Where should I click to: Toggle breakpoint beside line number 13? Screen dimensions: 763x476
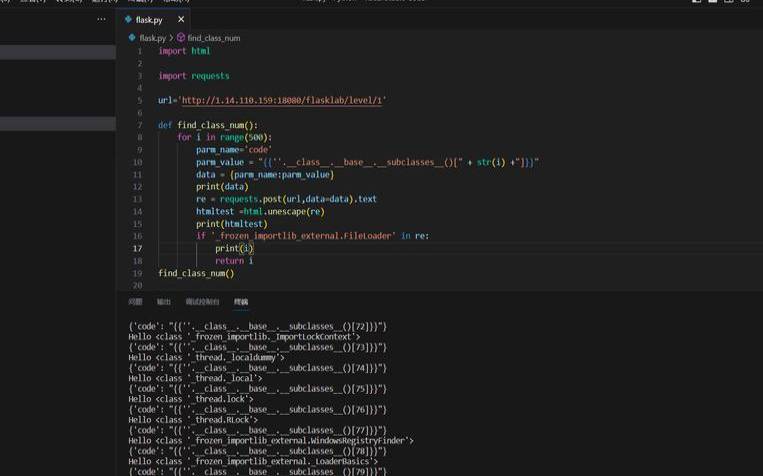coord(126,199)
